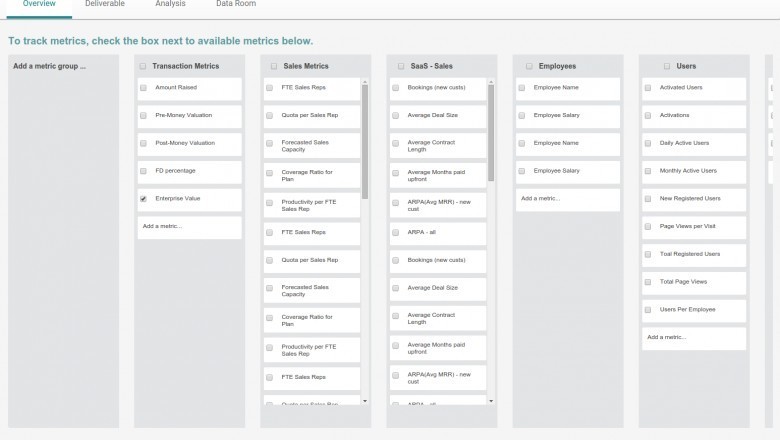Go to the Data Room tab
The height and width of the screenshot is (440, 780).
[x=236, y=4]
